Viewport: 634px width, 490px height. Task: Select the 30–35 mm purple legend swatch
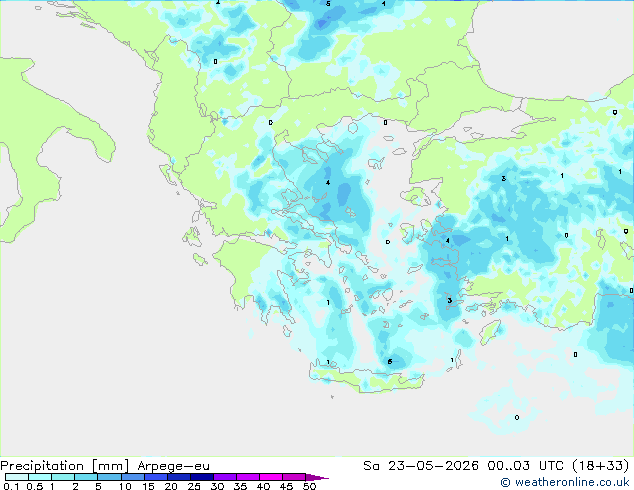point(225,477)
